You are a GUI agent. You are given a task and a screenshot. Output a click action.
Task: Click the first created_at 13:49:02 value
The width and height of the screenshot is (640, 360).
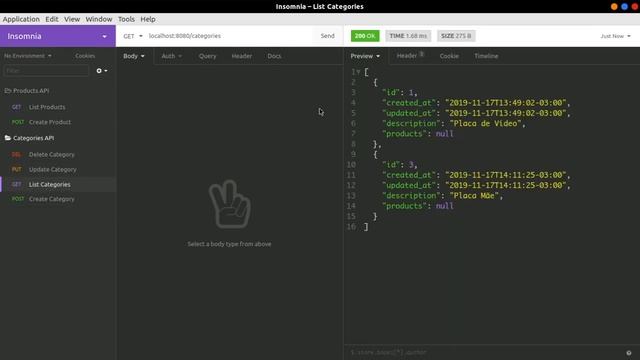coord(505,102)
